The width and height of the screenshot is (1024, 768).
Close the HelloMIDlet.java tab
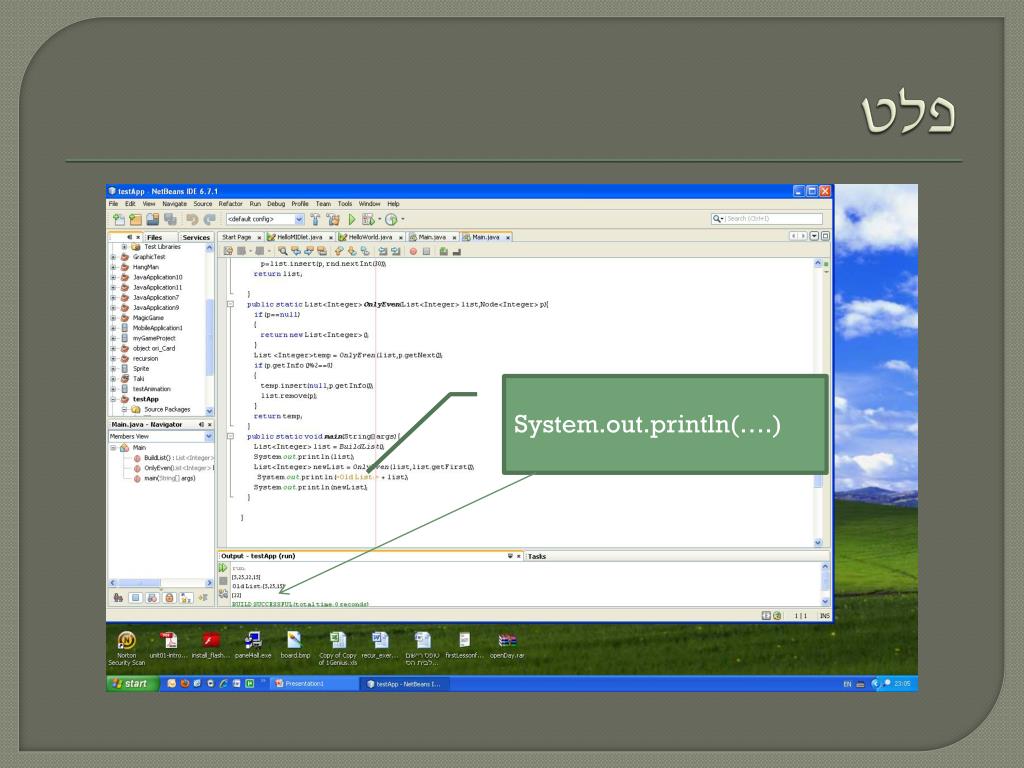pyautogui.click(x=331, y=238)
